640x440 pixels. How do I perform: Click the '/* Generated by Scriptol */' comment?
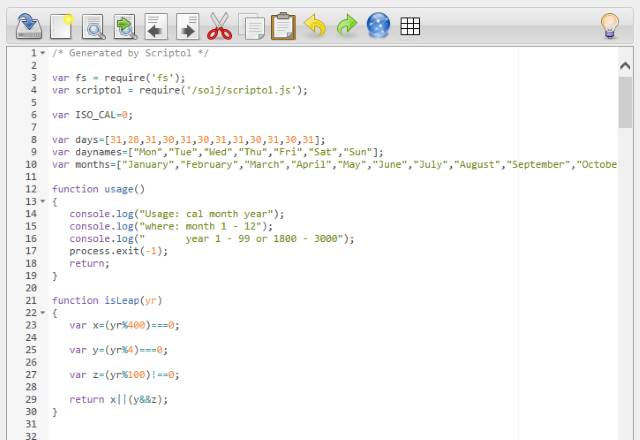point(130,53)
